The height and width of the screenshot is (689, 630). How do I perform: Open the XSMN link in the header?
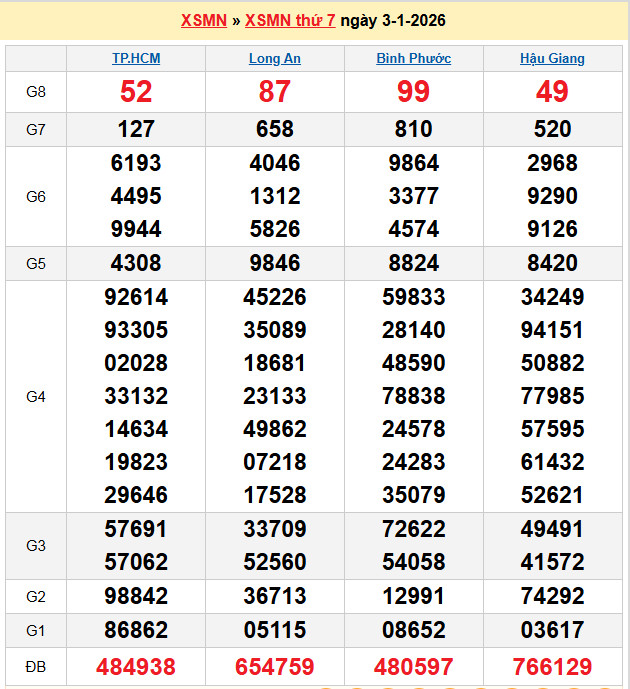[204, 20]
